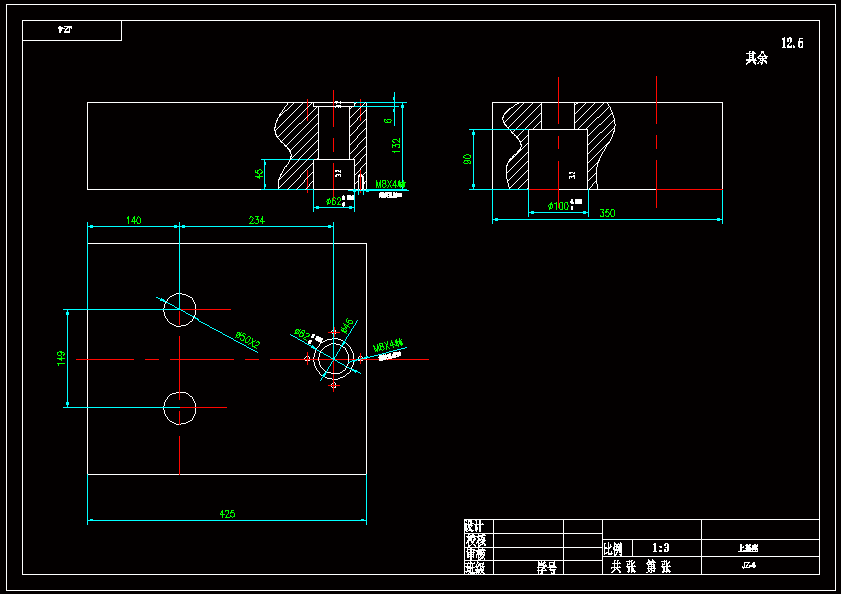This screenshot has height=594, width=841.
Task: Click the scale value "1:3"
Action: coord(660,547)
